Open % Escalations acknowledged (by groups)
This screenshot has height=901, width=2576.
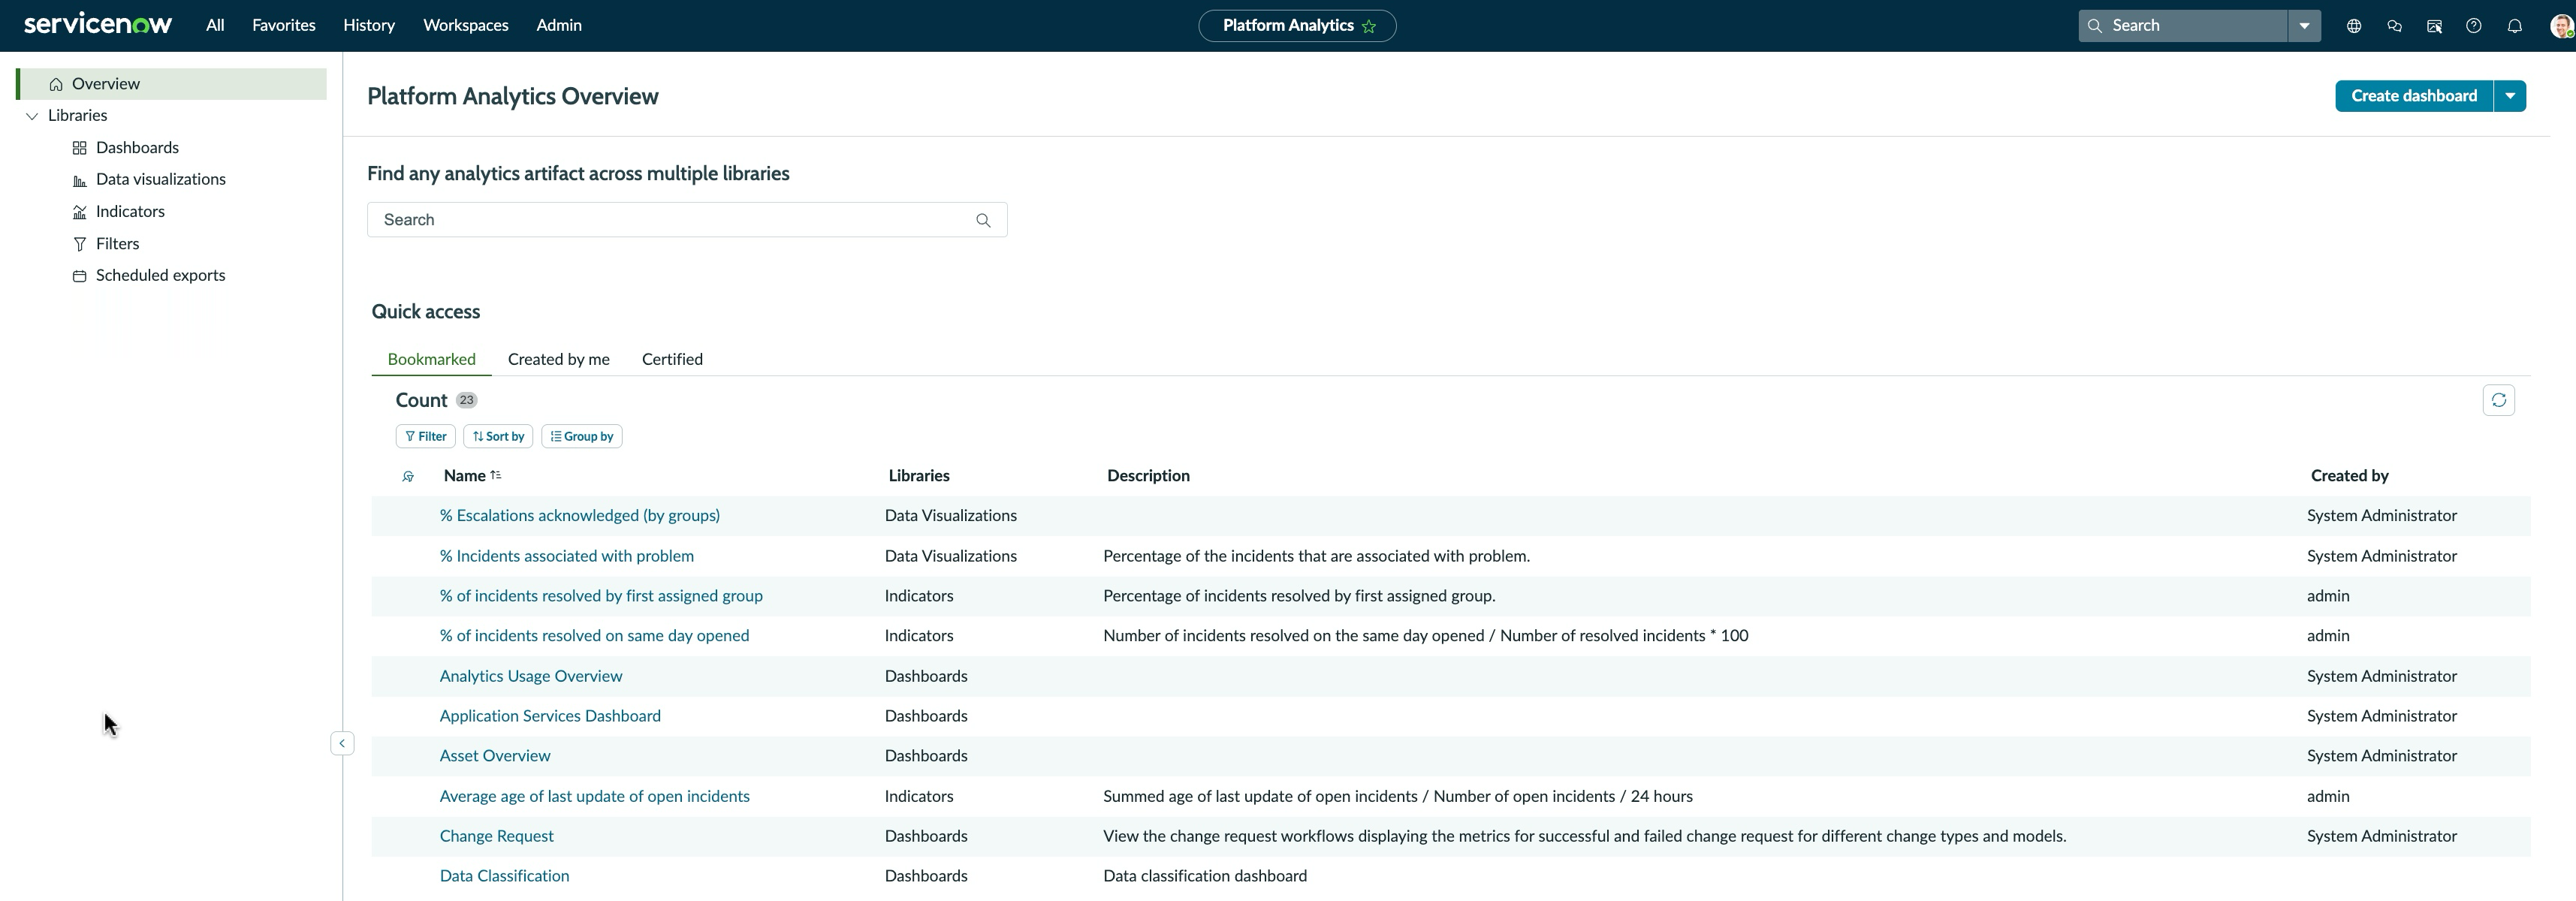[x=580, y=516]
